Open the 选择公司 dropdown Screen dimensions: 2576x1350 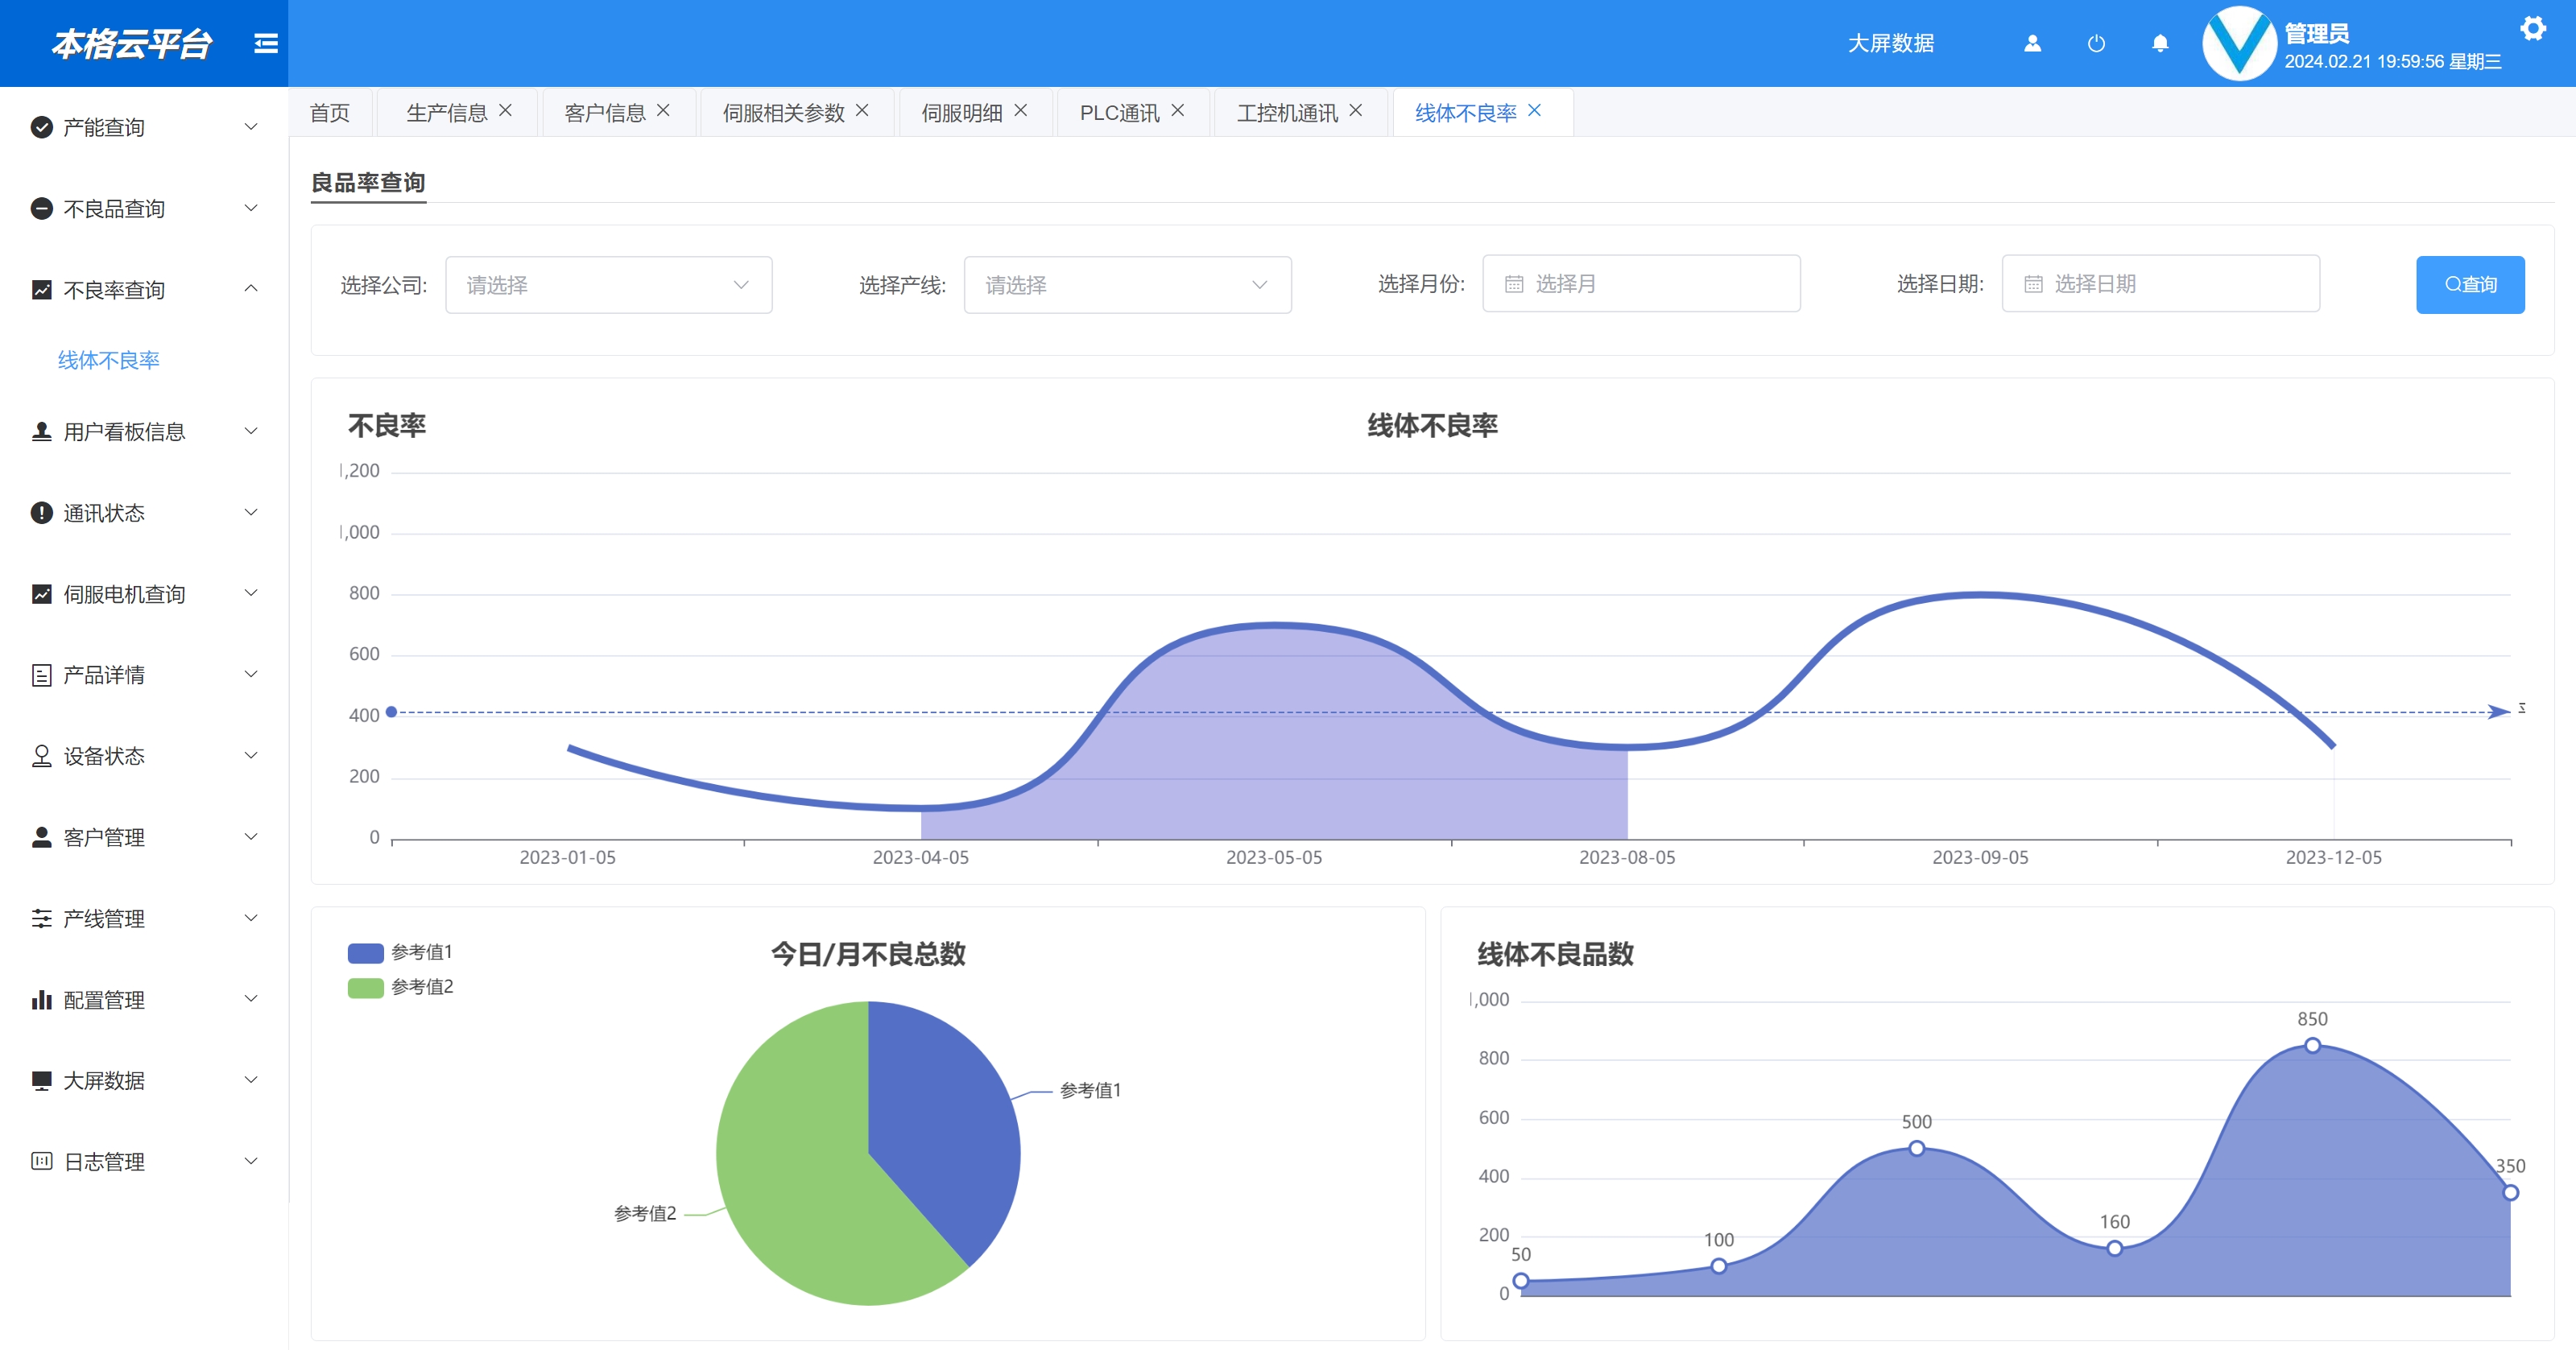point(608,285)
